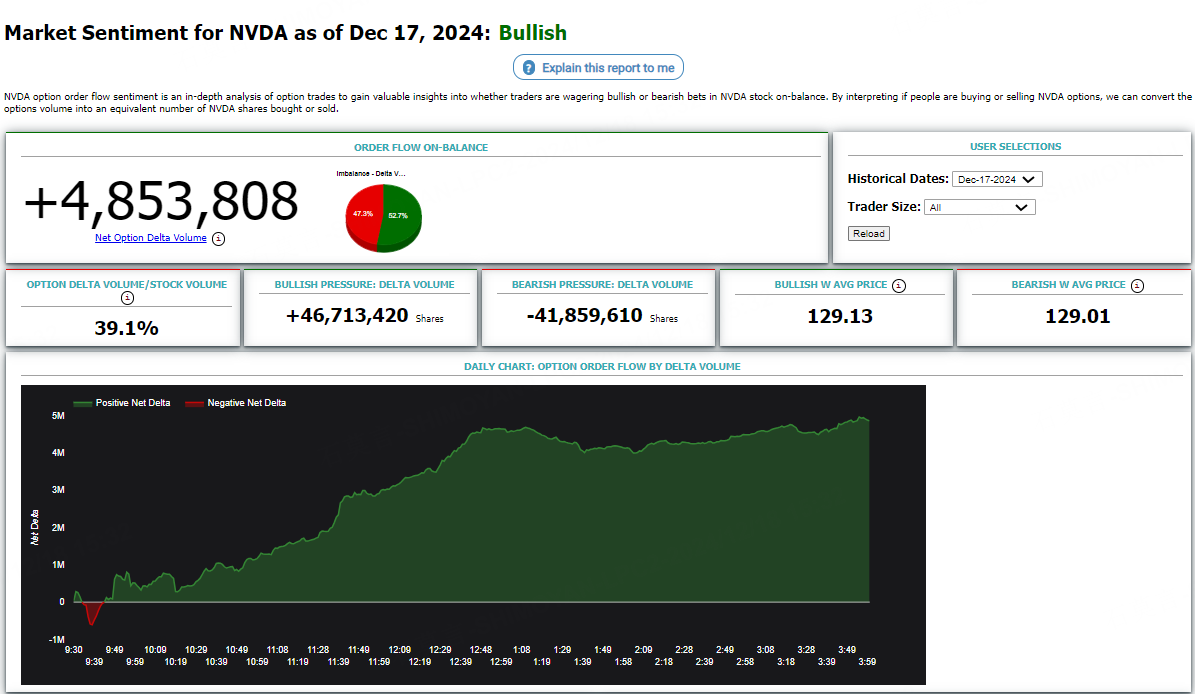This screenshot has height=694, width=1195.
Task: Click the Imbalance - Delta V... pie title
Action: pos(371,174)
